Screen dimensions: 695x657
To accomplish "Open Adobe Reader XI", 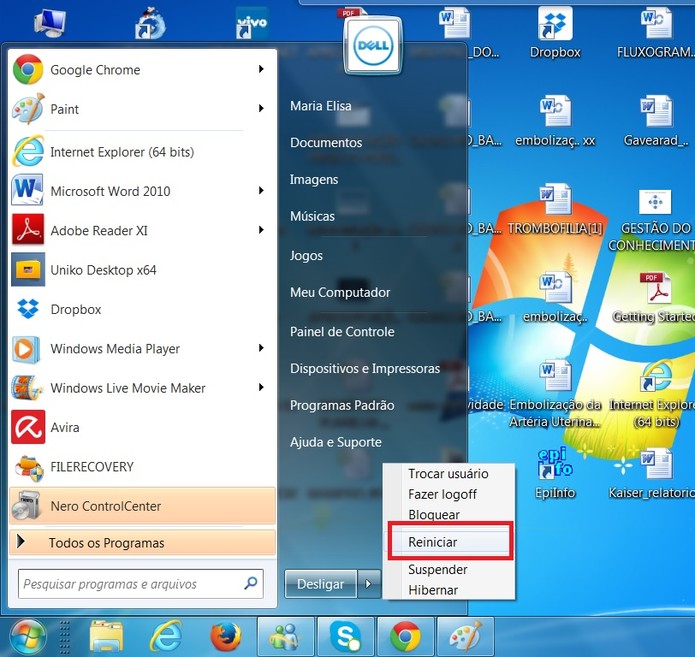I will click(142, 231).
